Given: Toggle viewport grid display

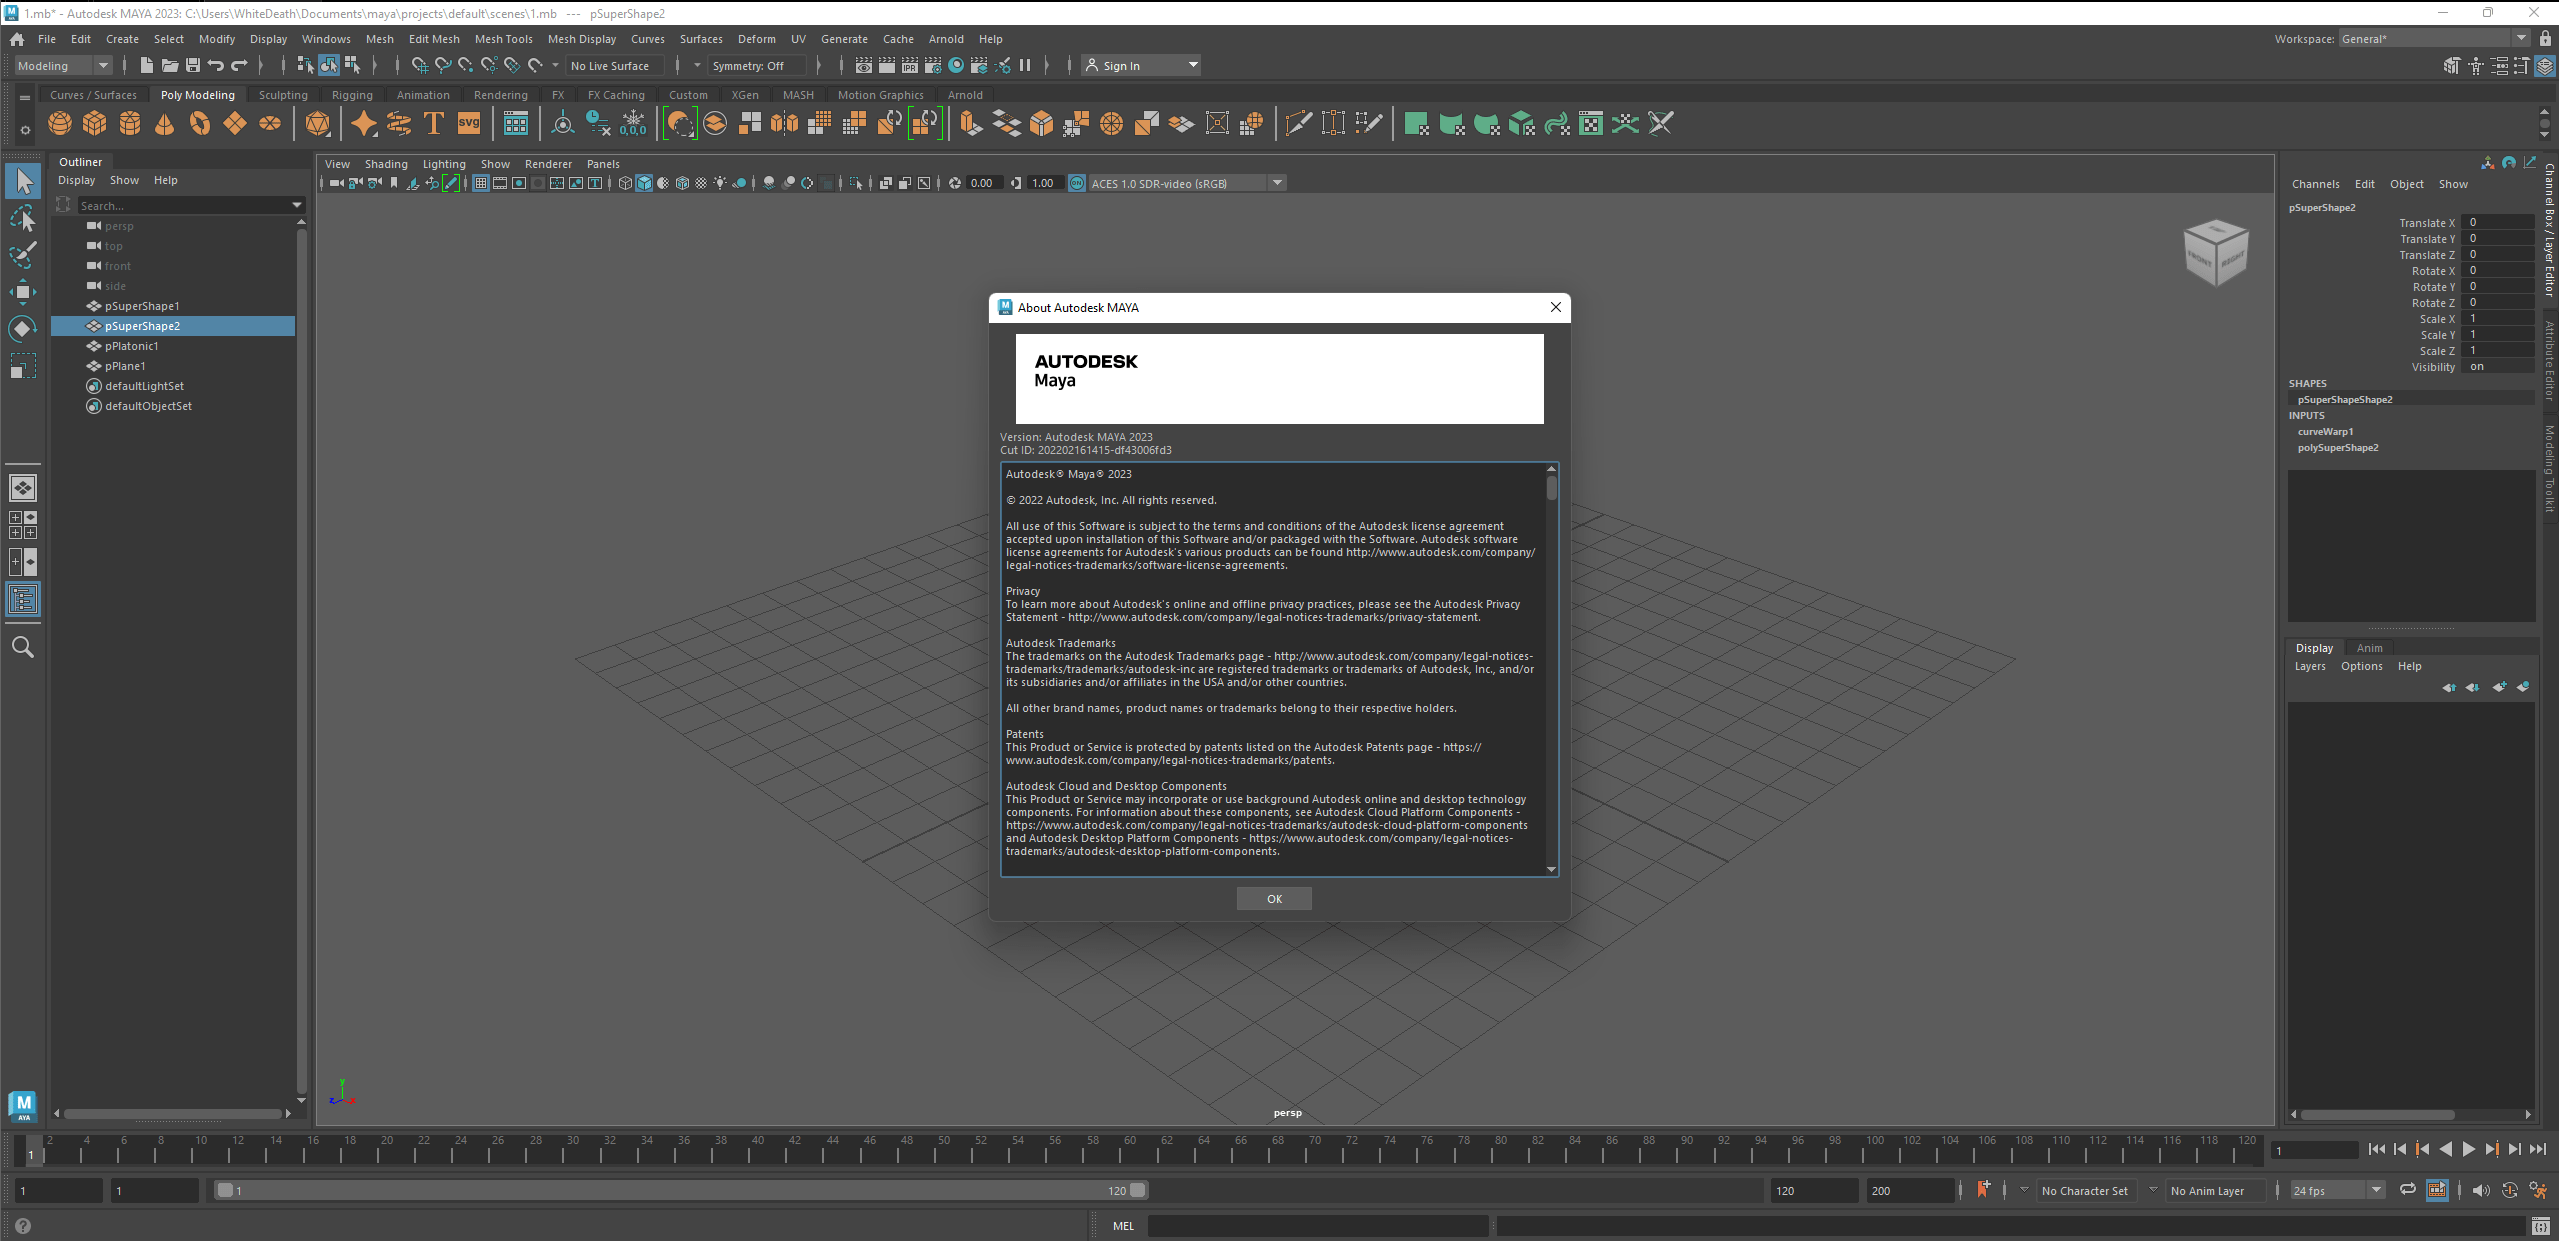Looking at the screenshot, I should click(481, 183).
